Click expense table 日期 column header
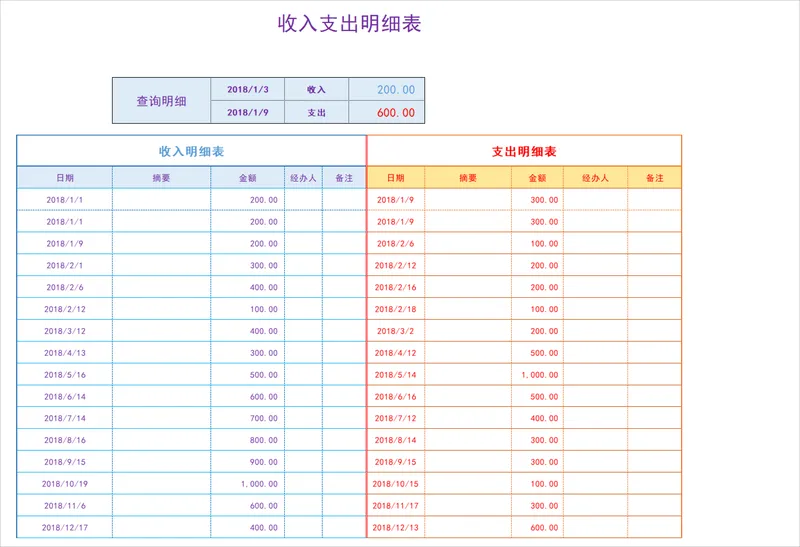This screenshot has height=547, width=800. [395, 178]
